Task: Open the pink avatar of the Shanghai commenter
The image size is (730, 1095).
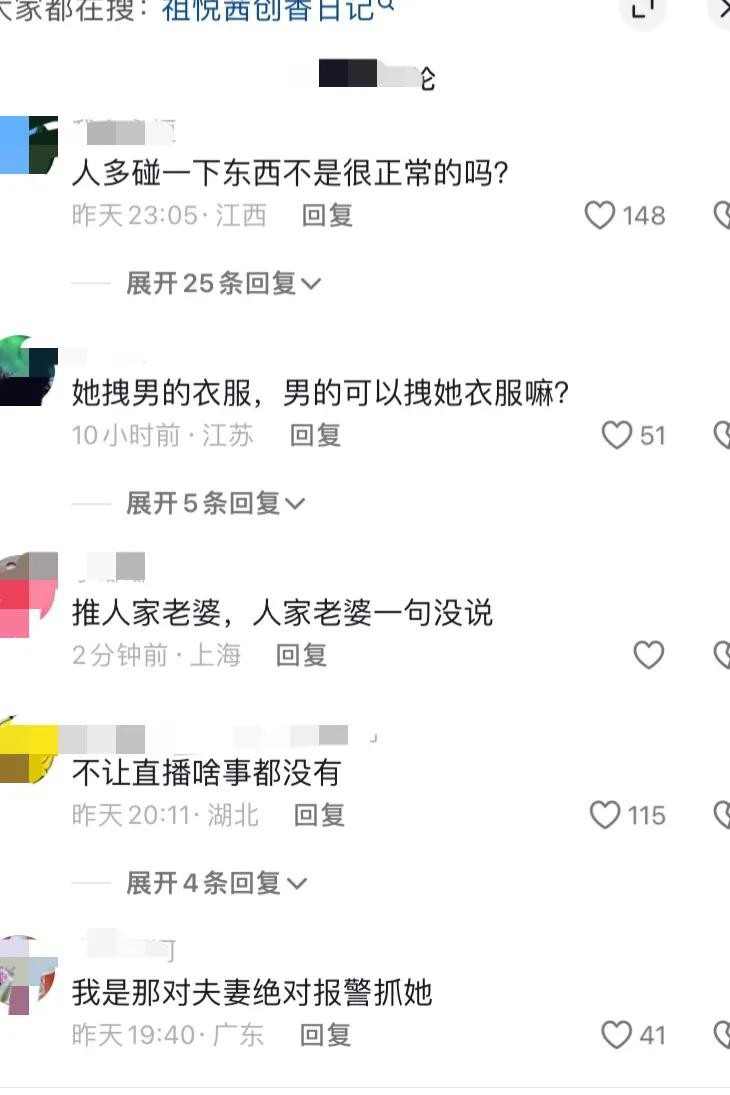Action: coord(28,595)
